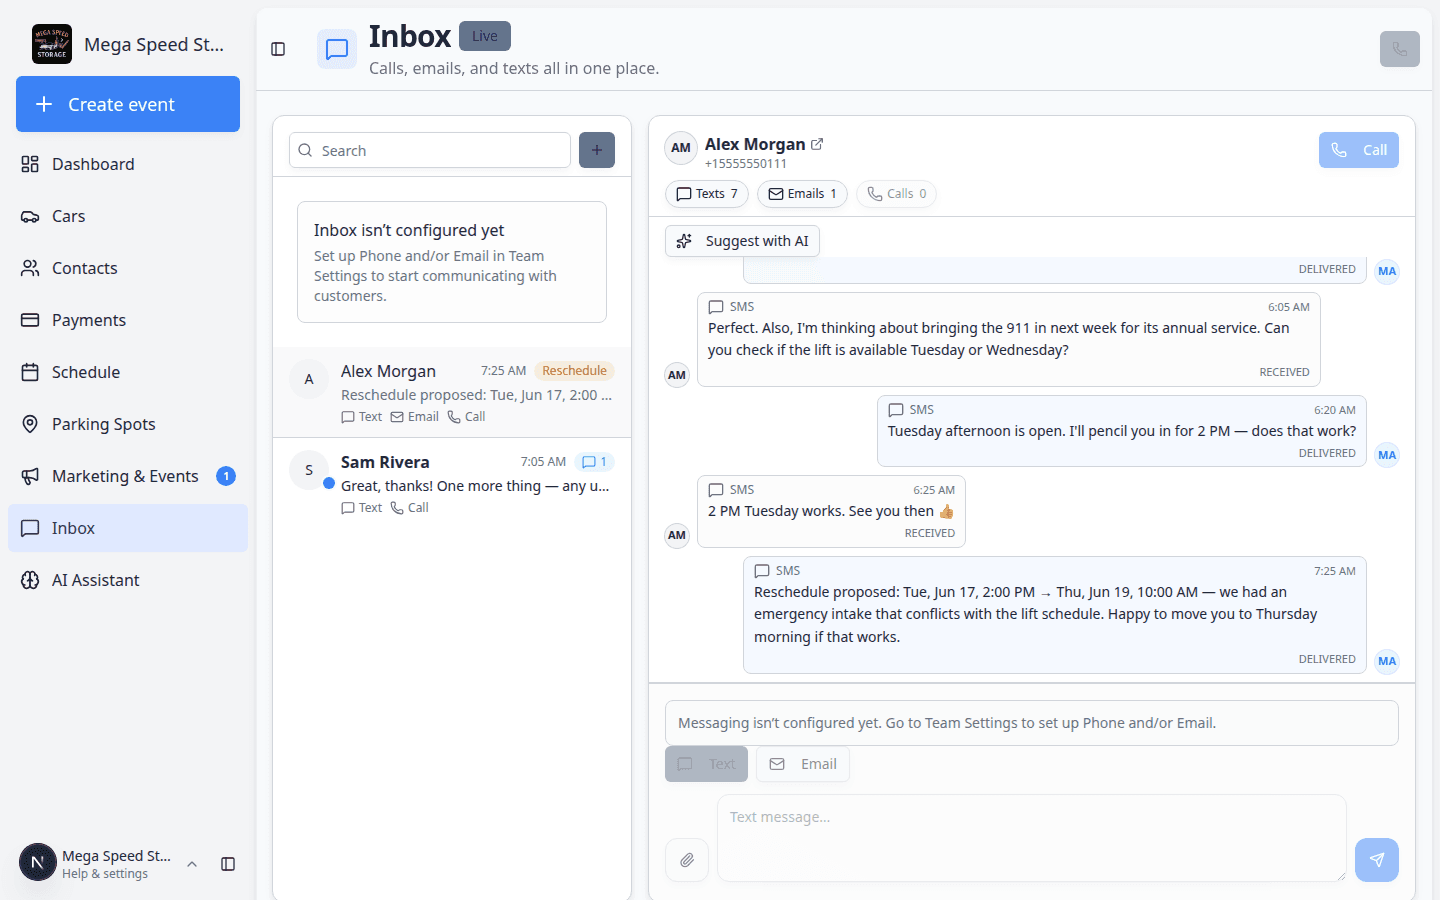Open the Schedule page
The image size is (1440, 900).
coord(128,372)
